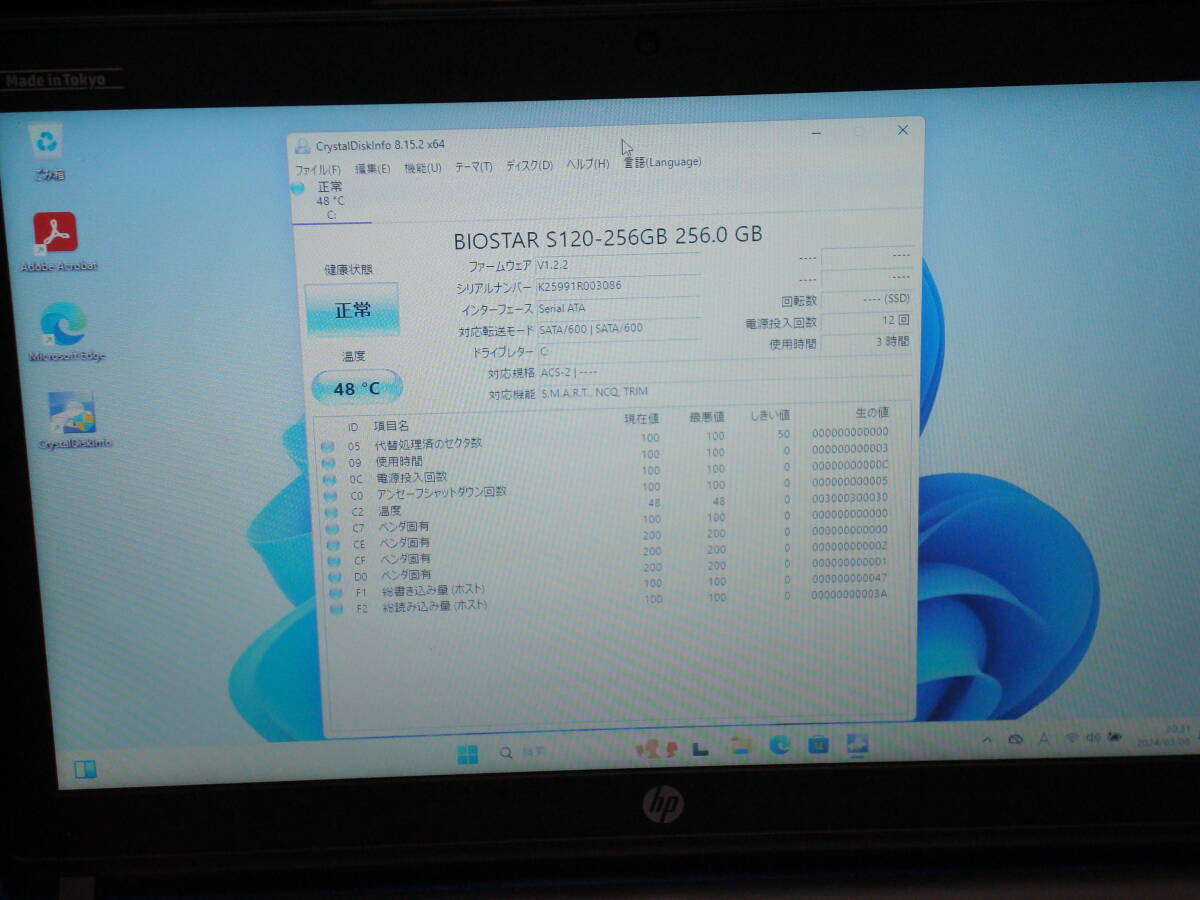Close the CrystalDiskInfo window

(x=902, y=130)
